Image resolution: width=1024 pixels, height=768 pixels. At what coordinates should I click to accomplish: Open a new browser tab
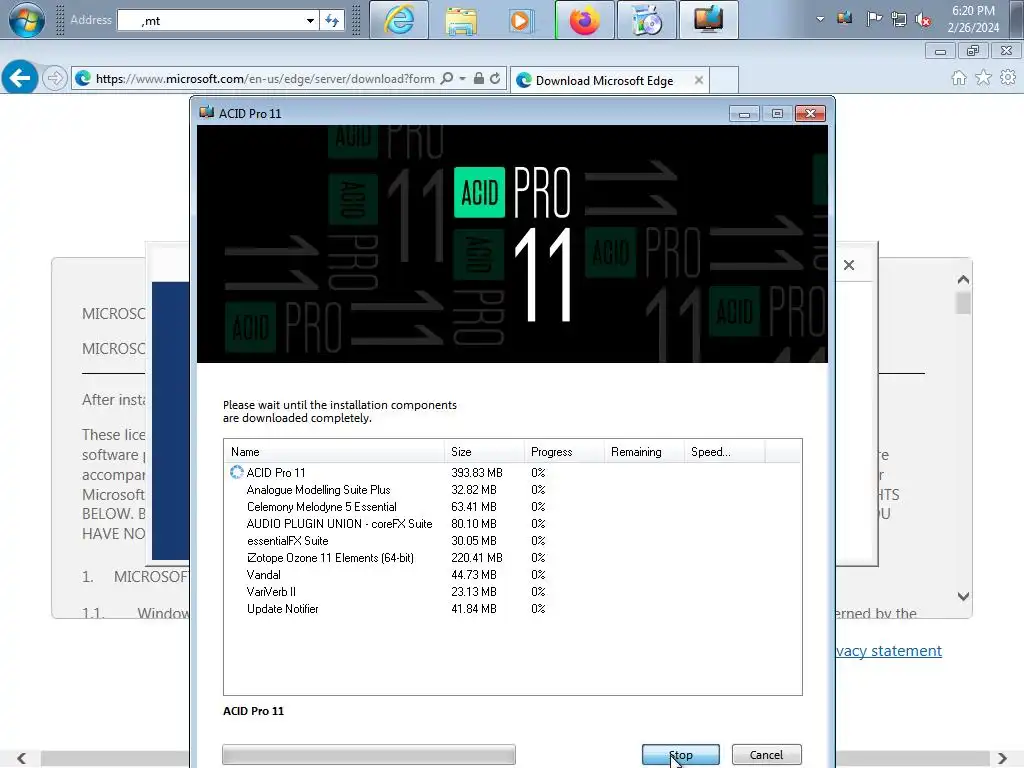pos(724,80)
